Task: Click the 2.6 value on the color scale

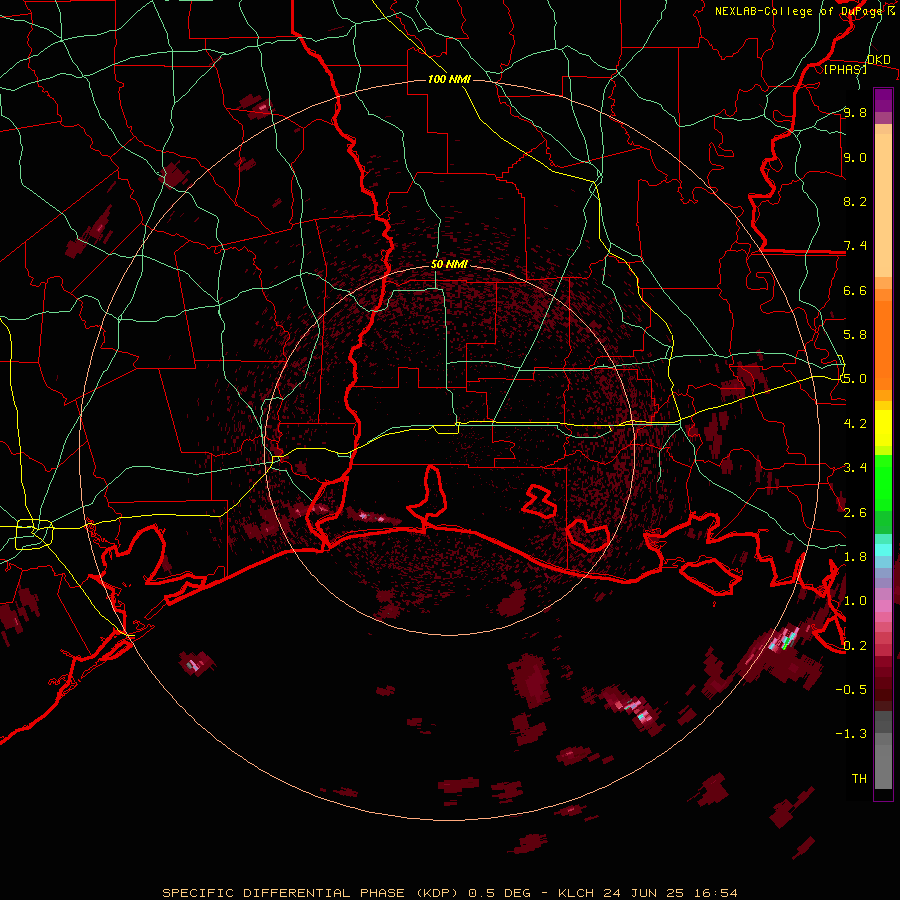Action: click(855, 512)
